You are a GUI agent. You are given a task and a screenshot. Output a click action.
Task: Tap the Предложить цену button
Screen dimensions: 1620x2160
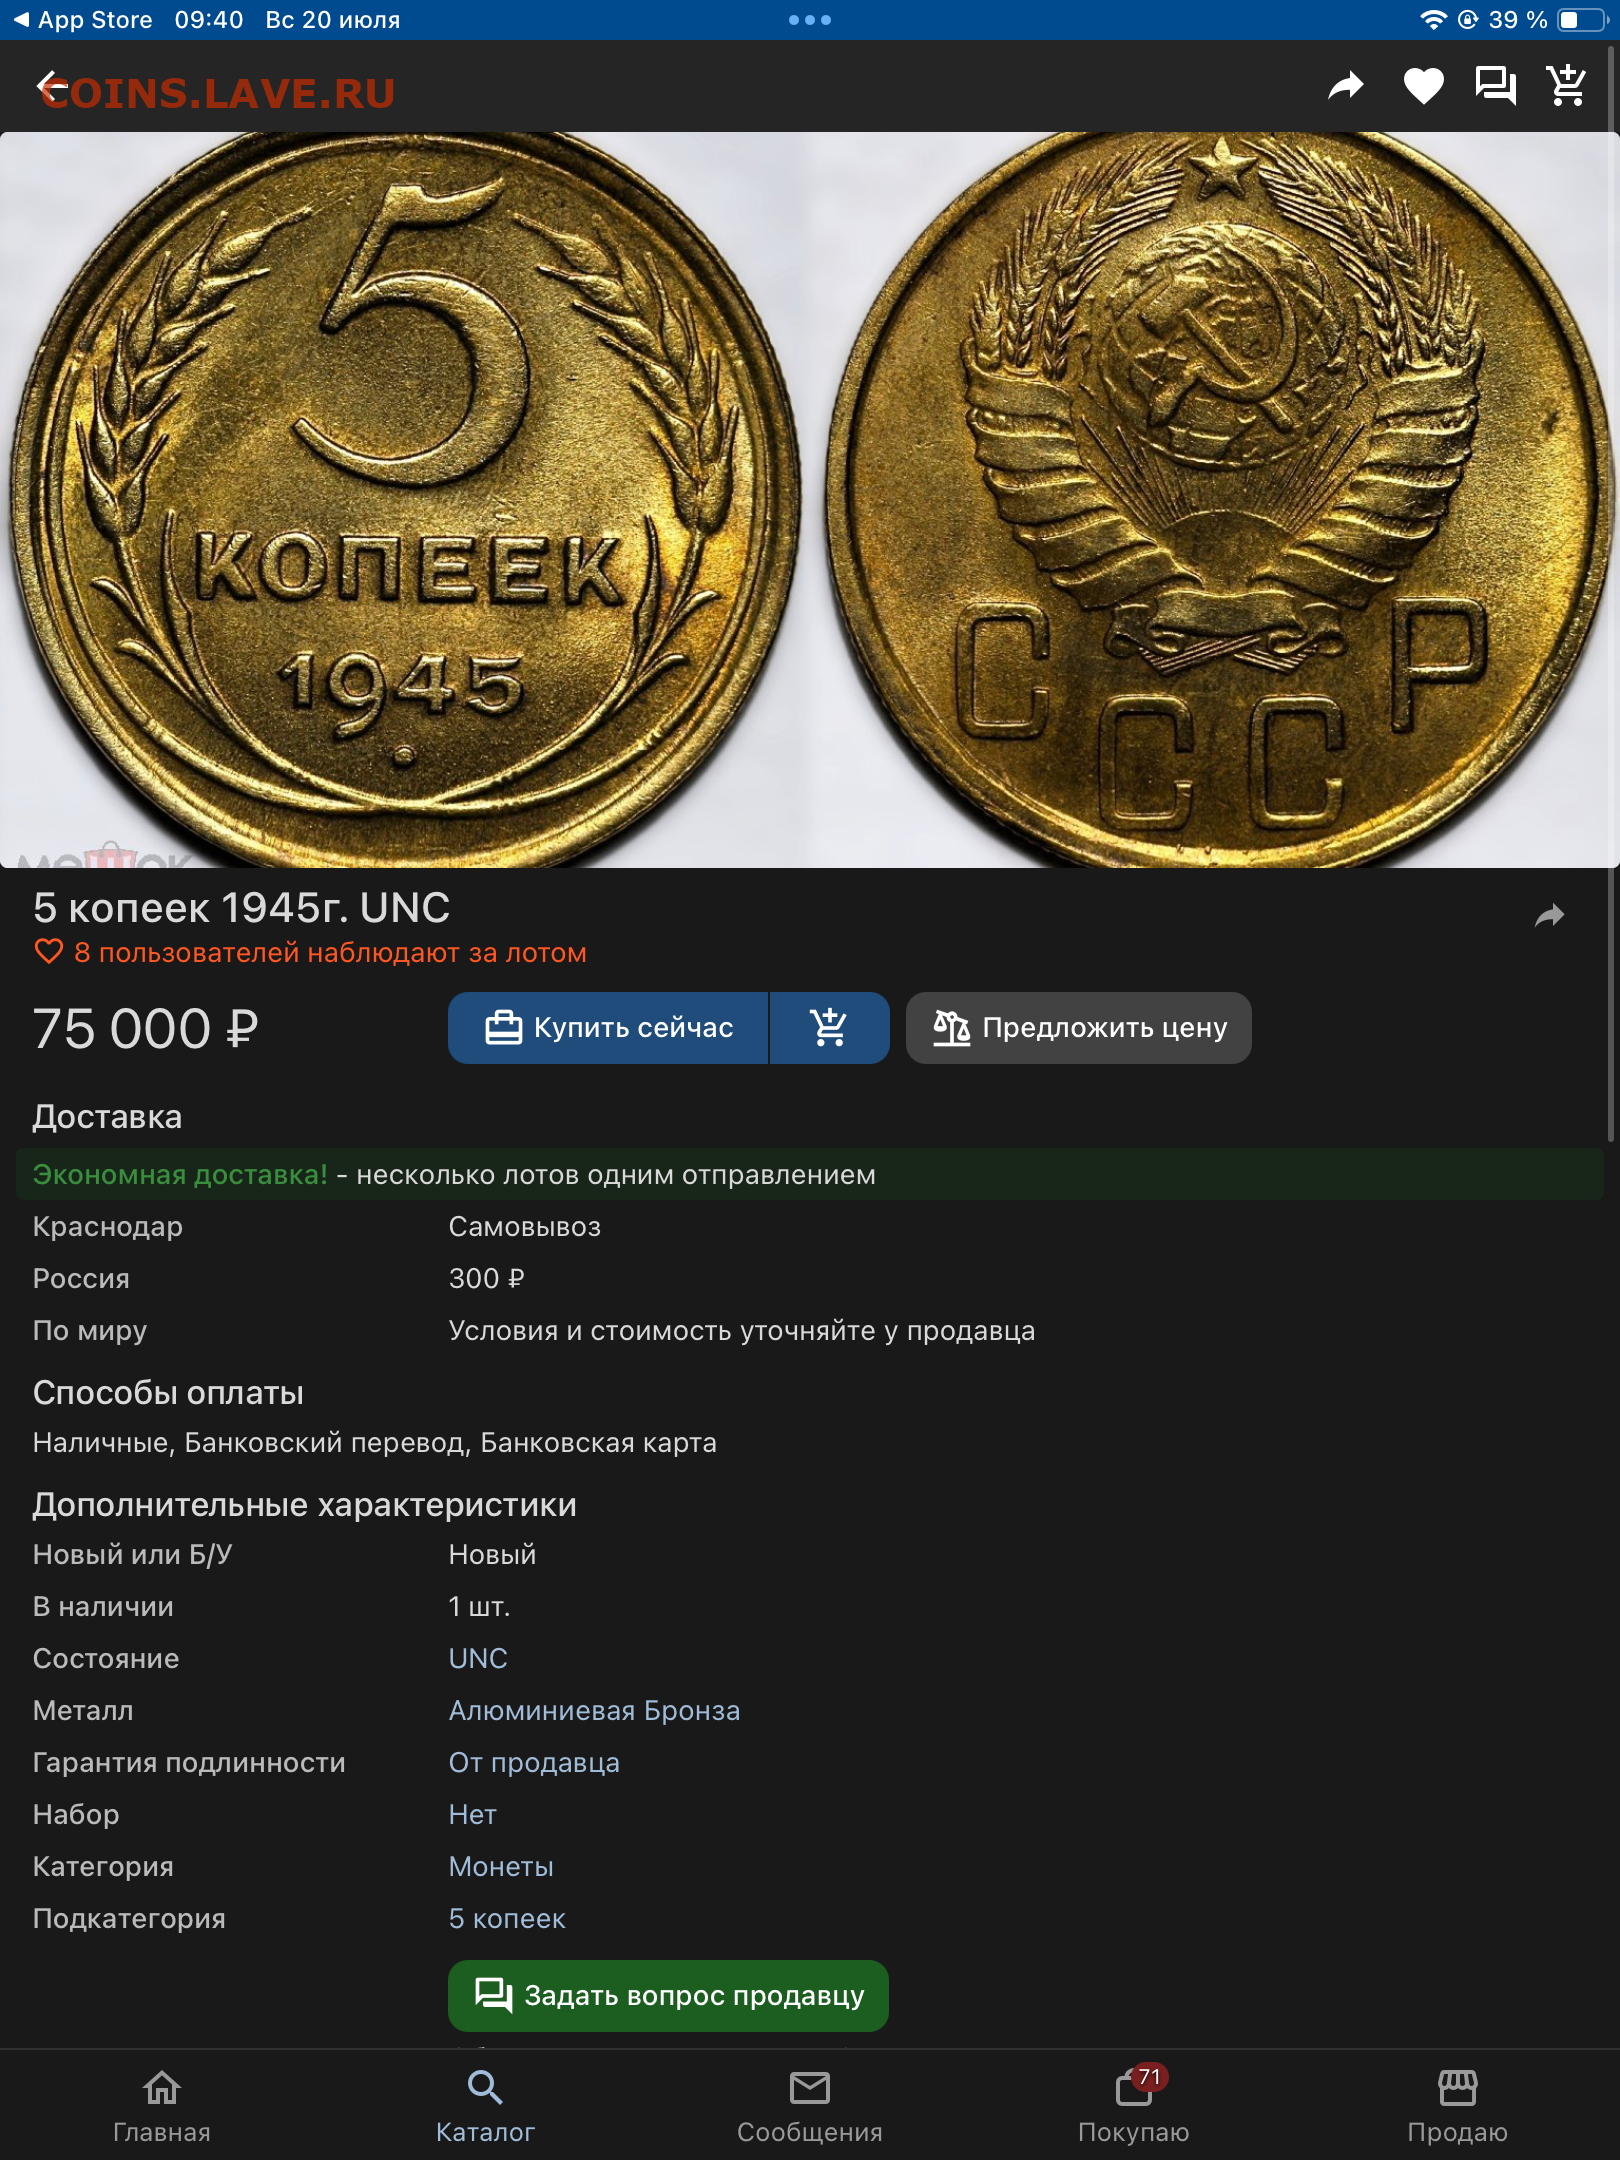[x=1078, y=1028]
